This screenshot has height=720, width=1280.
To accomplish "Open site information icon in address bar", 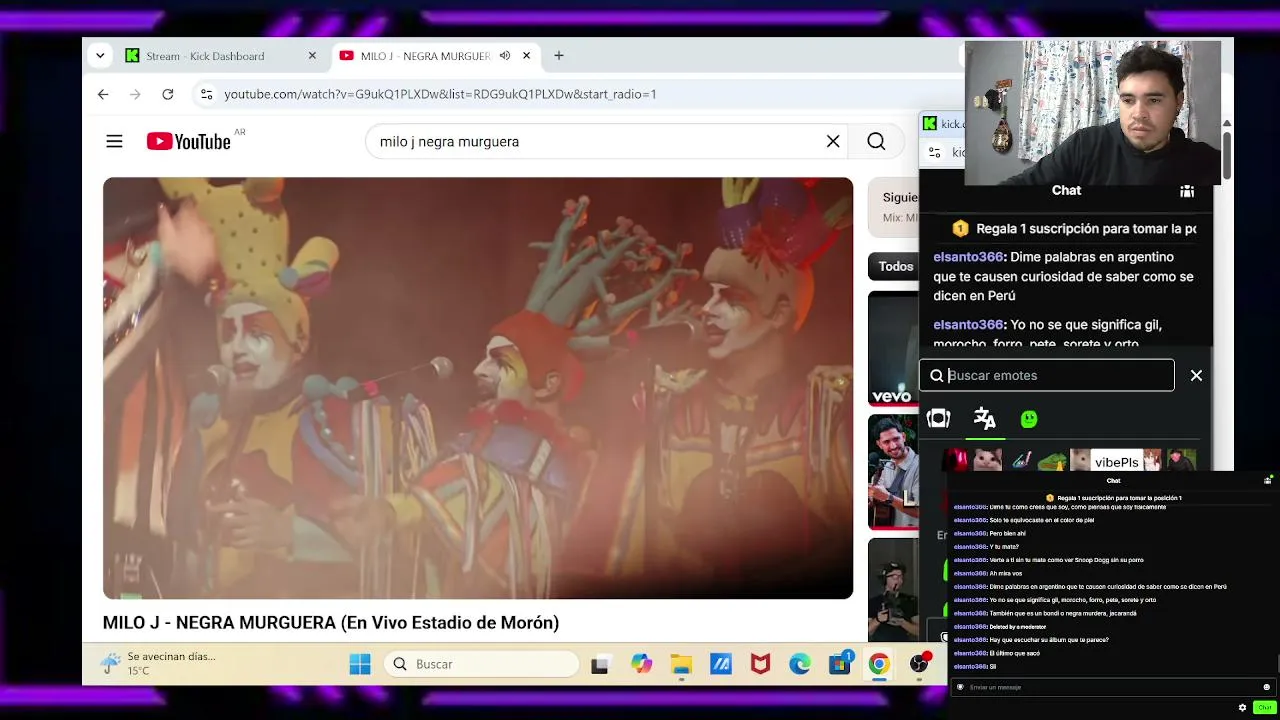I will (x=206, y=94).
